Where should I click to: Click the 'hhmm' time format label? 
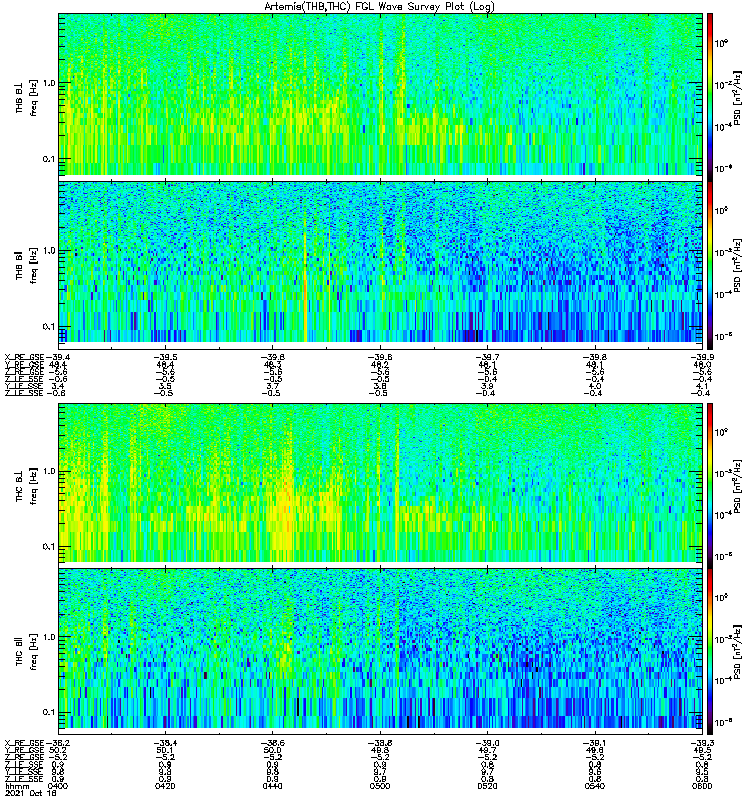17,786
